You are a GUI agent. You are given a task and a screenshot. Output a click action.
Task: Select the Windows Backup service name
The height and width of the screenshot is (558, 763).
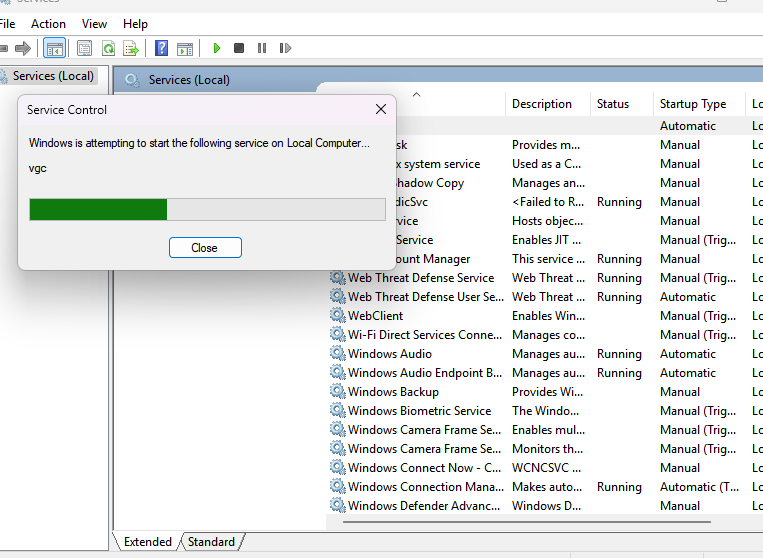coord(393,392)
